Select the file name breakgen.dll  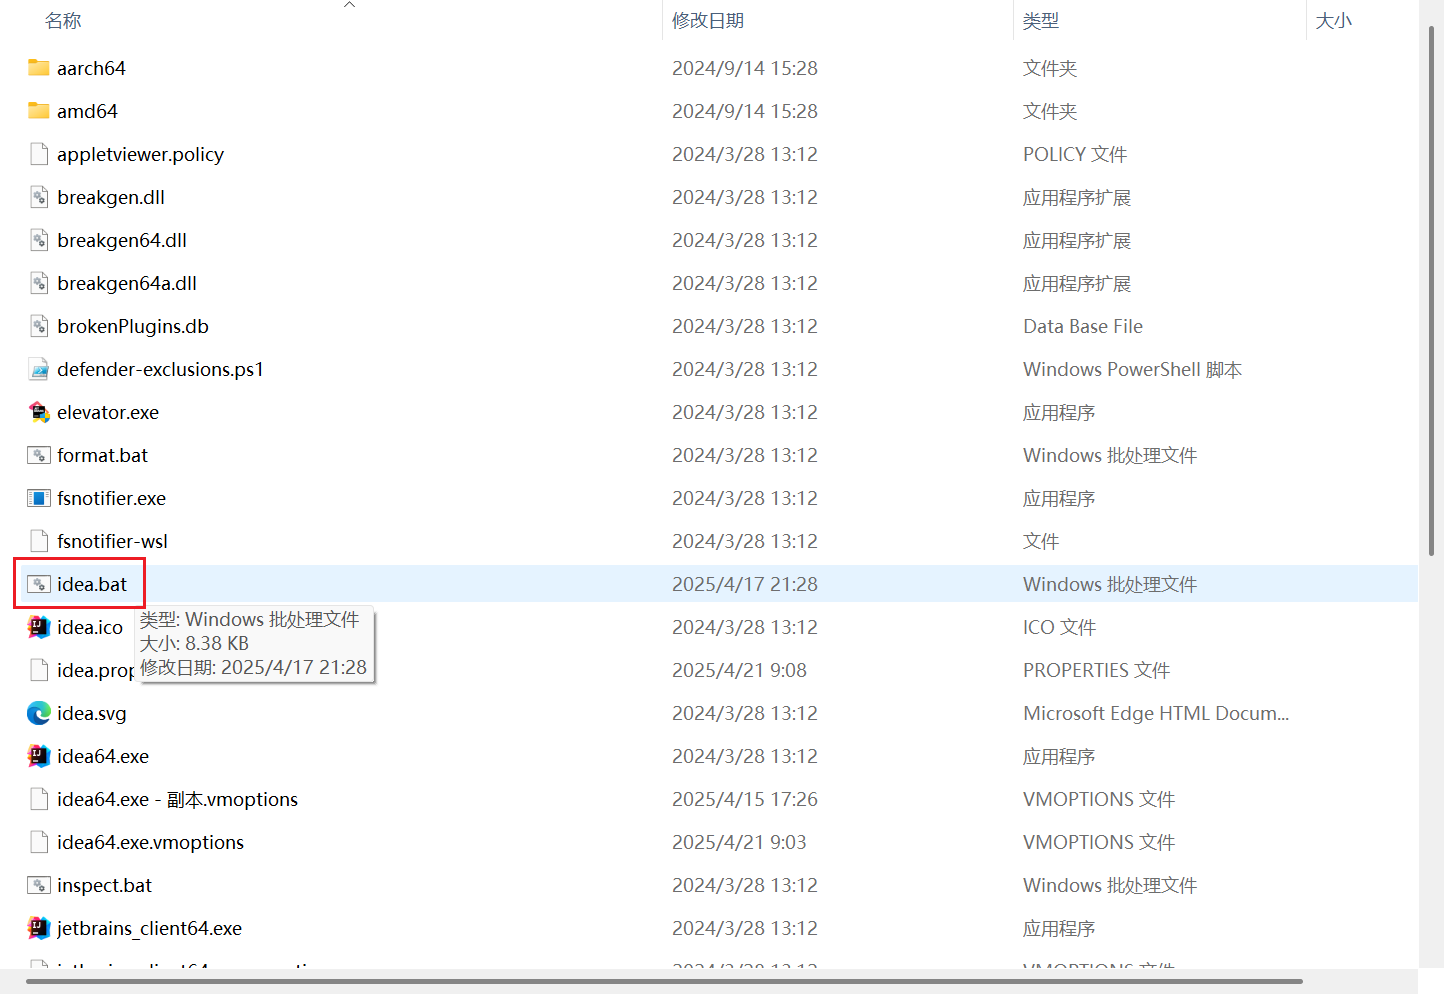tap(111, 197)
